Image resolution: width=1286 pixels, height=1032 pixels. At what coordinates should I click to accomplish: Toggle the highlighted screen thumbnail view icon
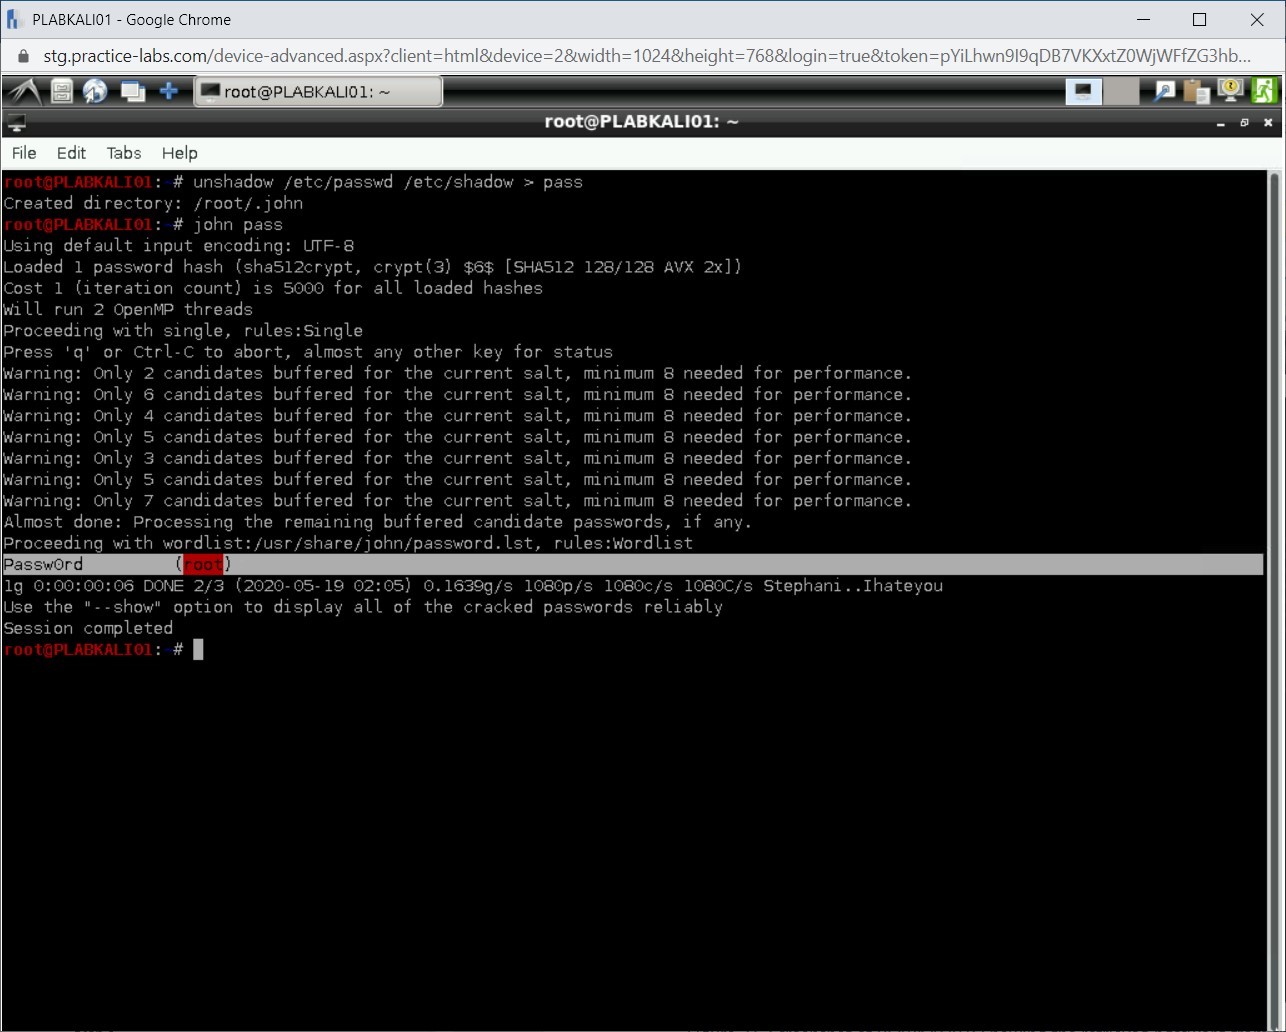(x=1083, y=90)
